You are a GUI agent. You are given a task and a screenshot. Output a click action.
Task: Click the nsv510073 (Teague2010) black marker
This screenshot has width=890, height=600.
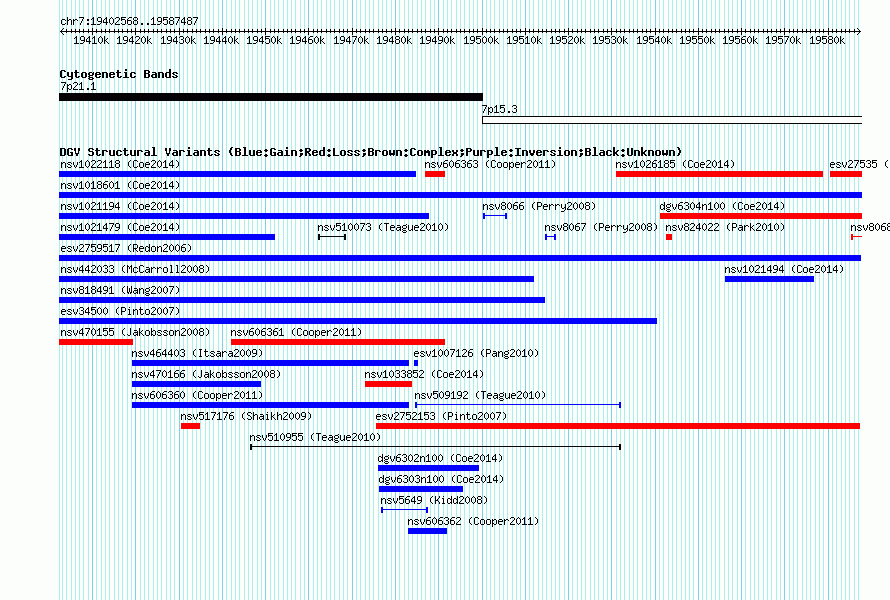pyautogui.click(x=332, y=237)
